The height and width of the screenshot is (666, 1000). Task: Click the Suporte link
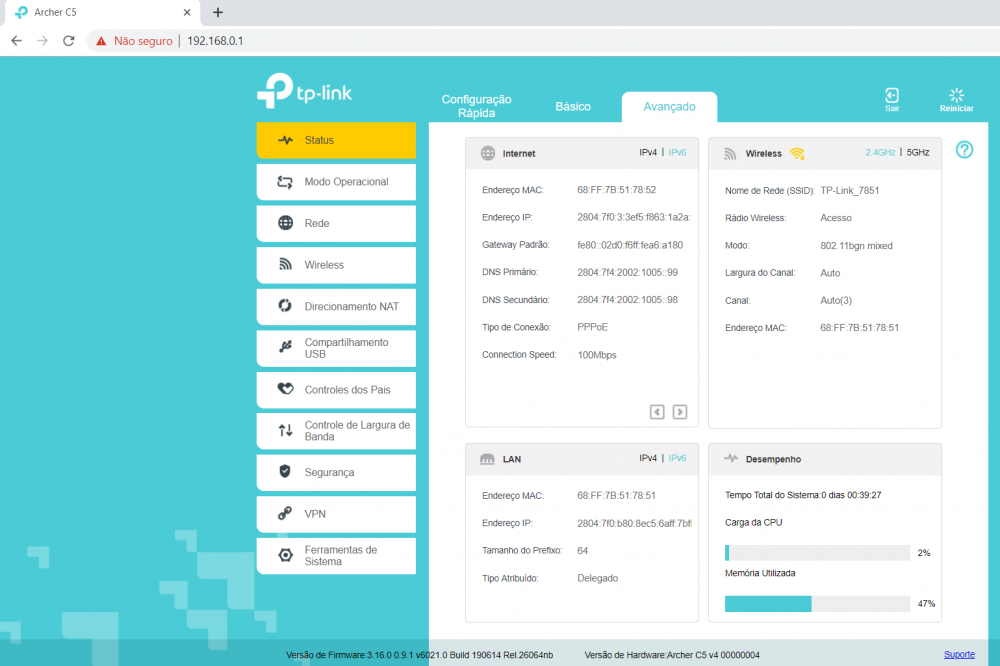(x=959, y=654)
